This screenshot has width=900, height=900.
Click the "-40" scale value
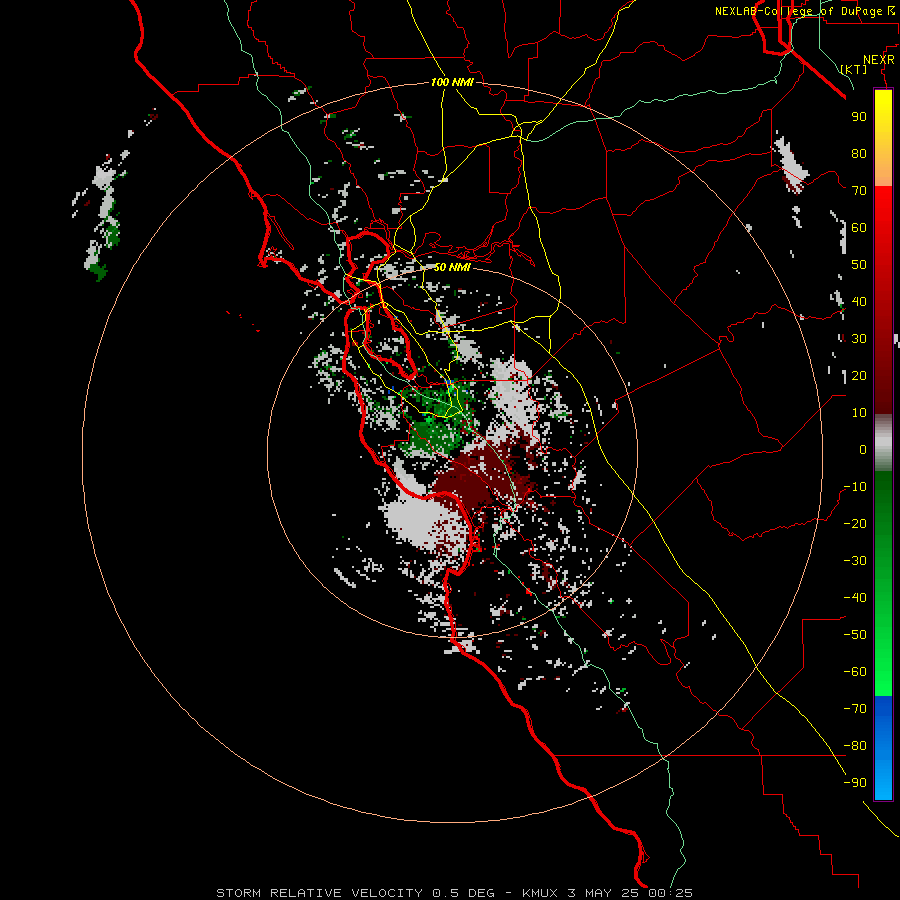[855, 598]
